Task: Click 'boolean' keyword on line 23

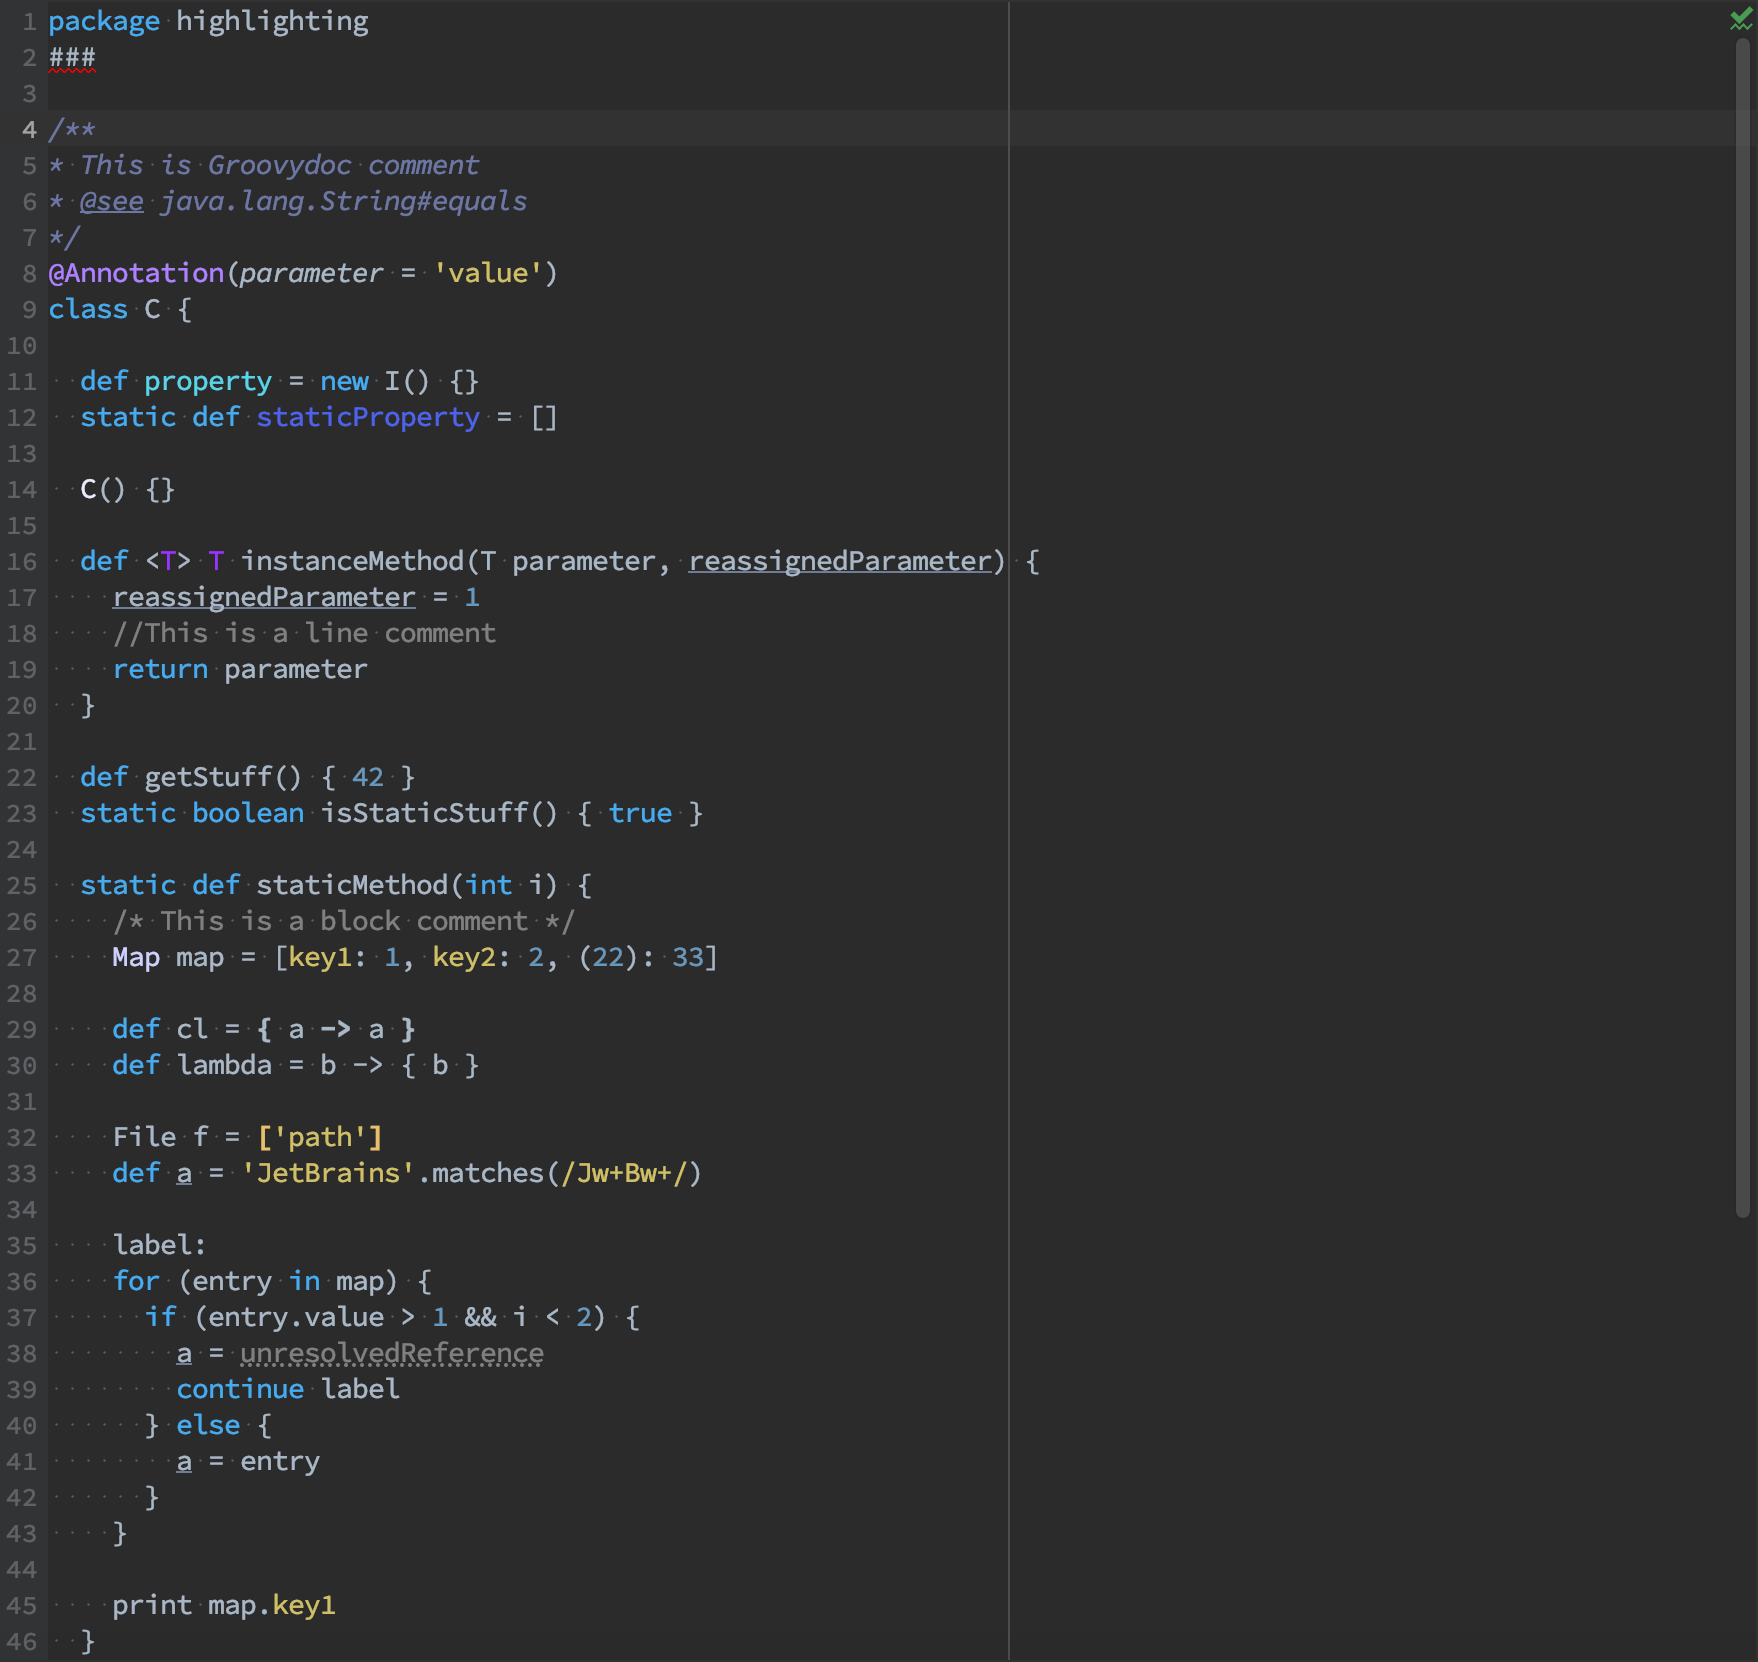Action: pos(248,813)
